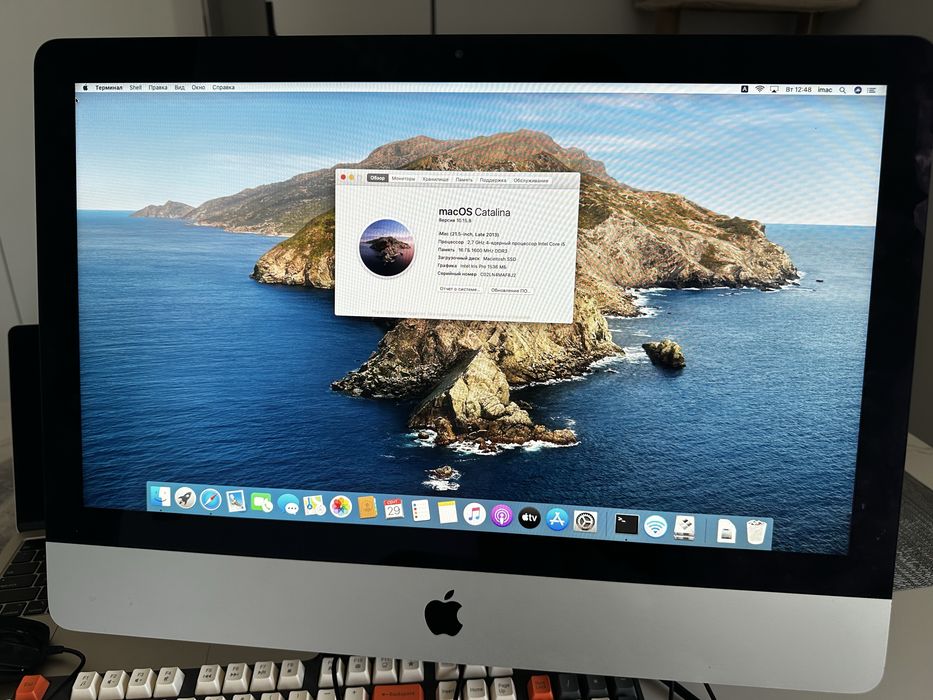
Task: Click the Память 16 ГБ line
Action: click(x=472, y=251)
